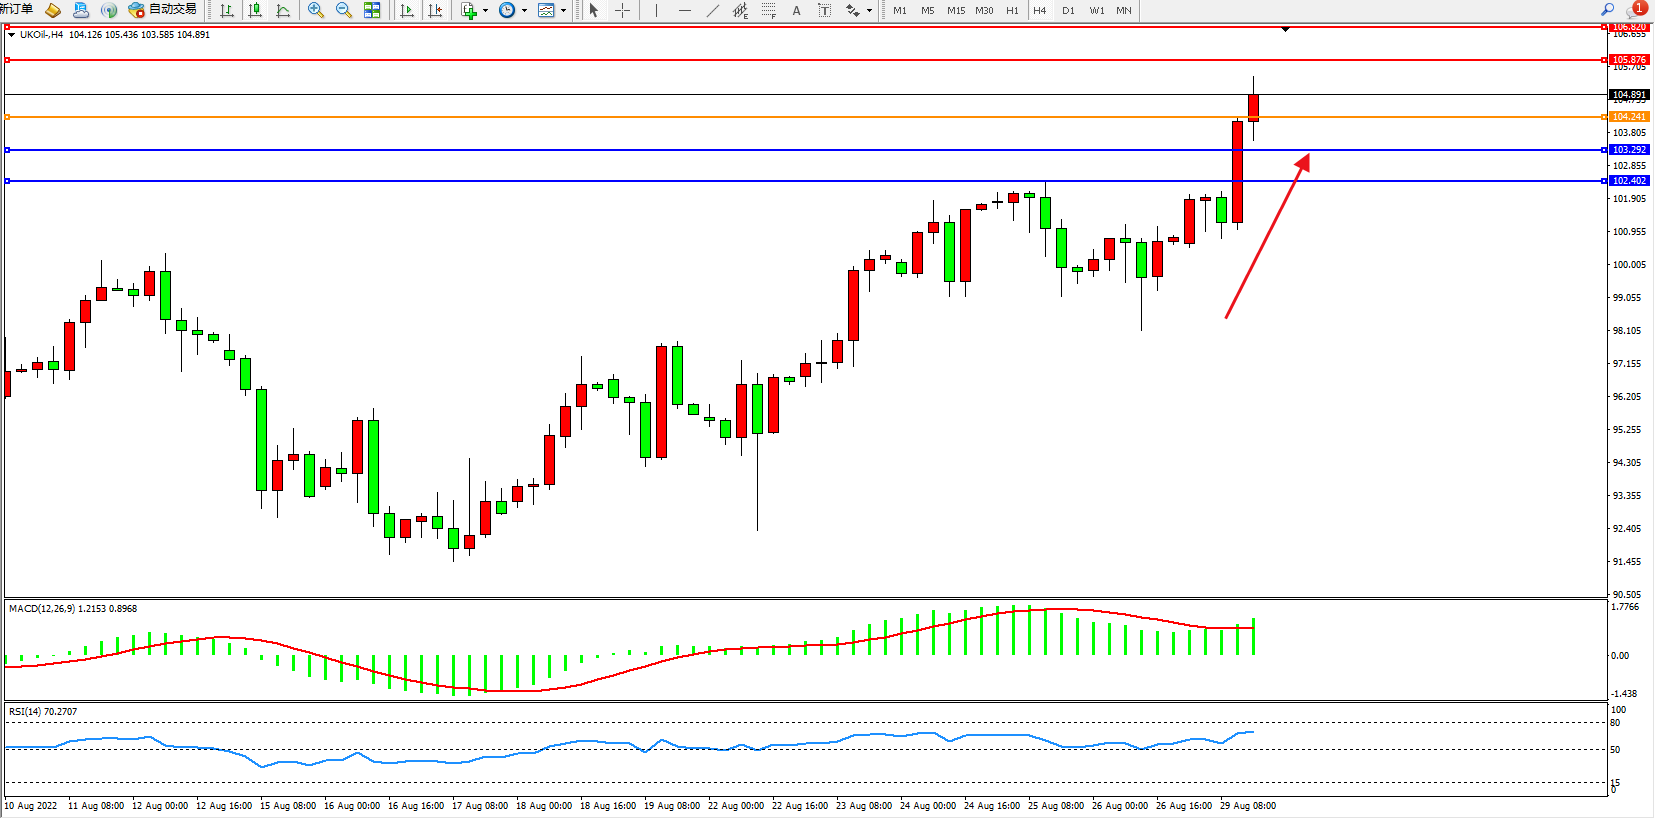This screenshot has width=1655, height=819.
Task: Select the orange 104.241 price line handle
Action: pyautogui.click(x=8, y=117)
